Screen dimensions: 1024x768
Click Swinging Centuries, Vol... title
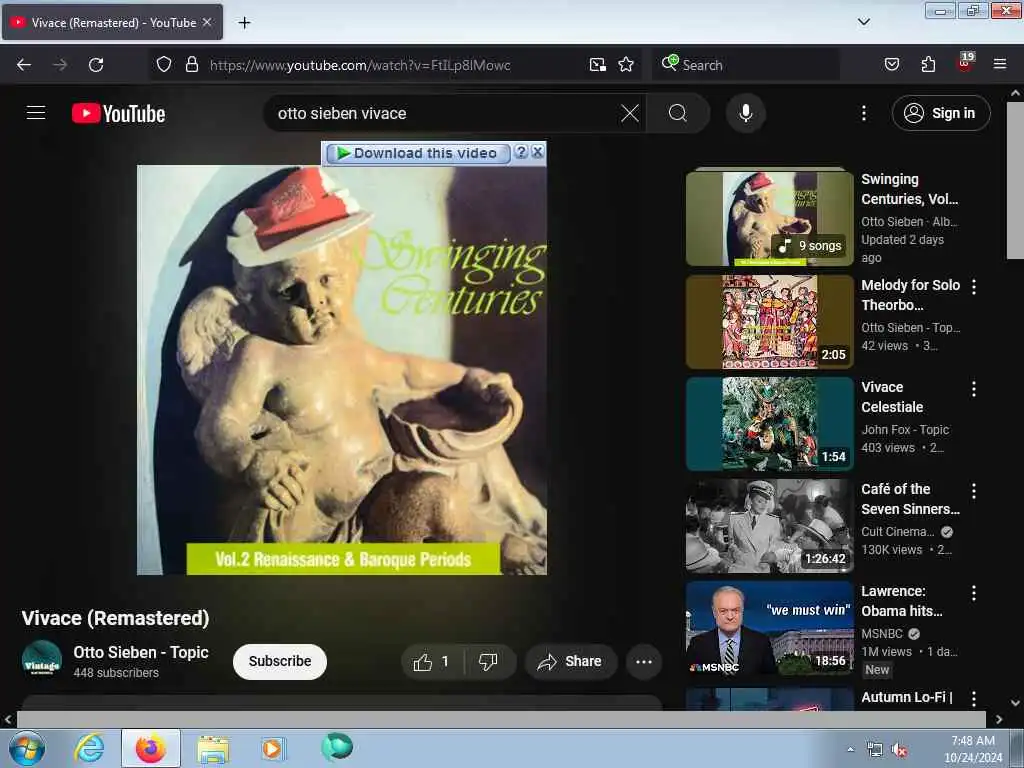pyautogui.click(x=909, y=189)
